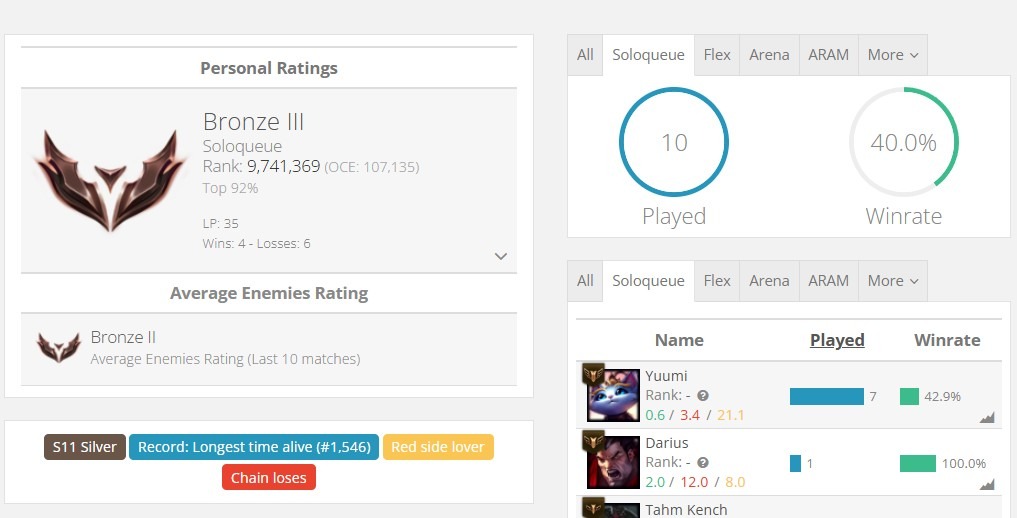Click the 10 Played circular gauge
Screen dimensions: 1017x518
tap(674, 142)
